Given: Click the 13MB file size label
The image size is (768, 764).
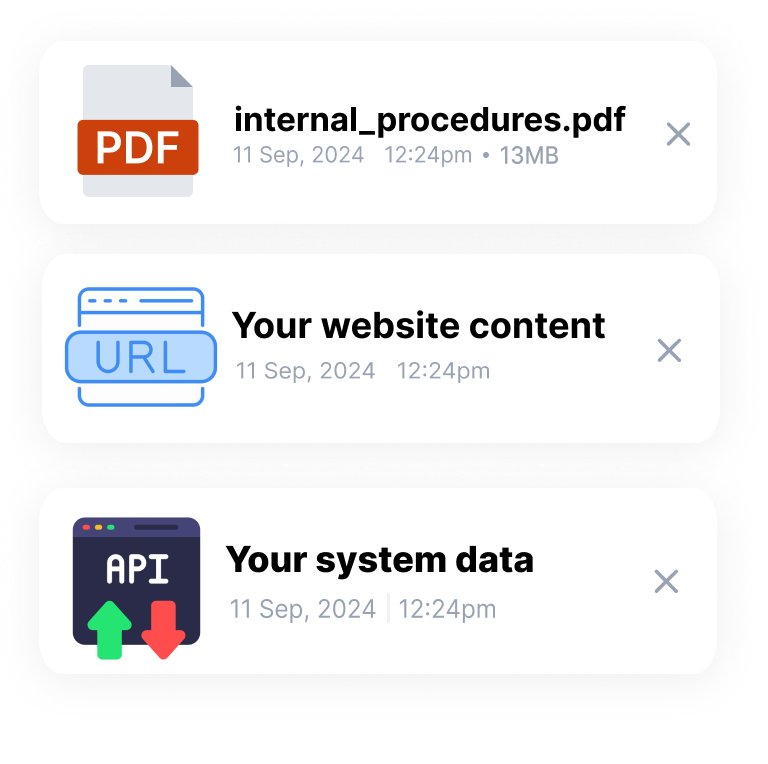Looking at the screenshot, I should tap(529, 156).
